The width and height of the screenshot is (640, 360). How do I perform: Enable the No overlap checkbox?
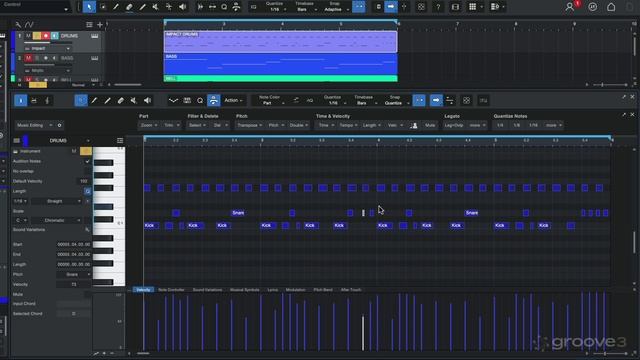[x=87, y=171]
